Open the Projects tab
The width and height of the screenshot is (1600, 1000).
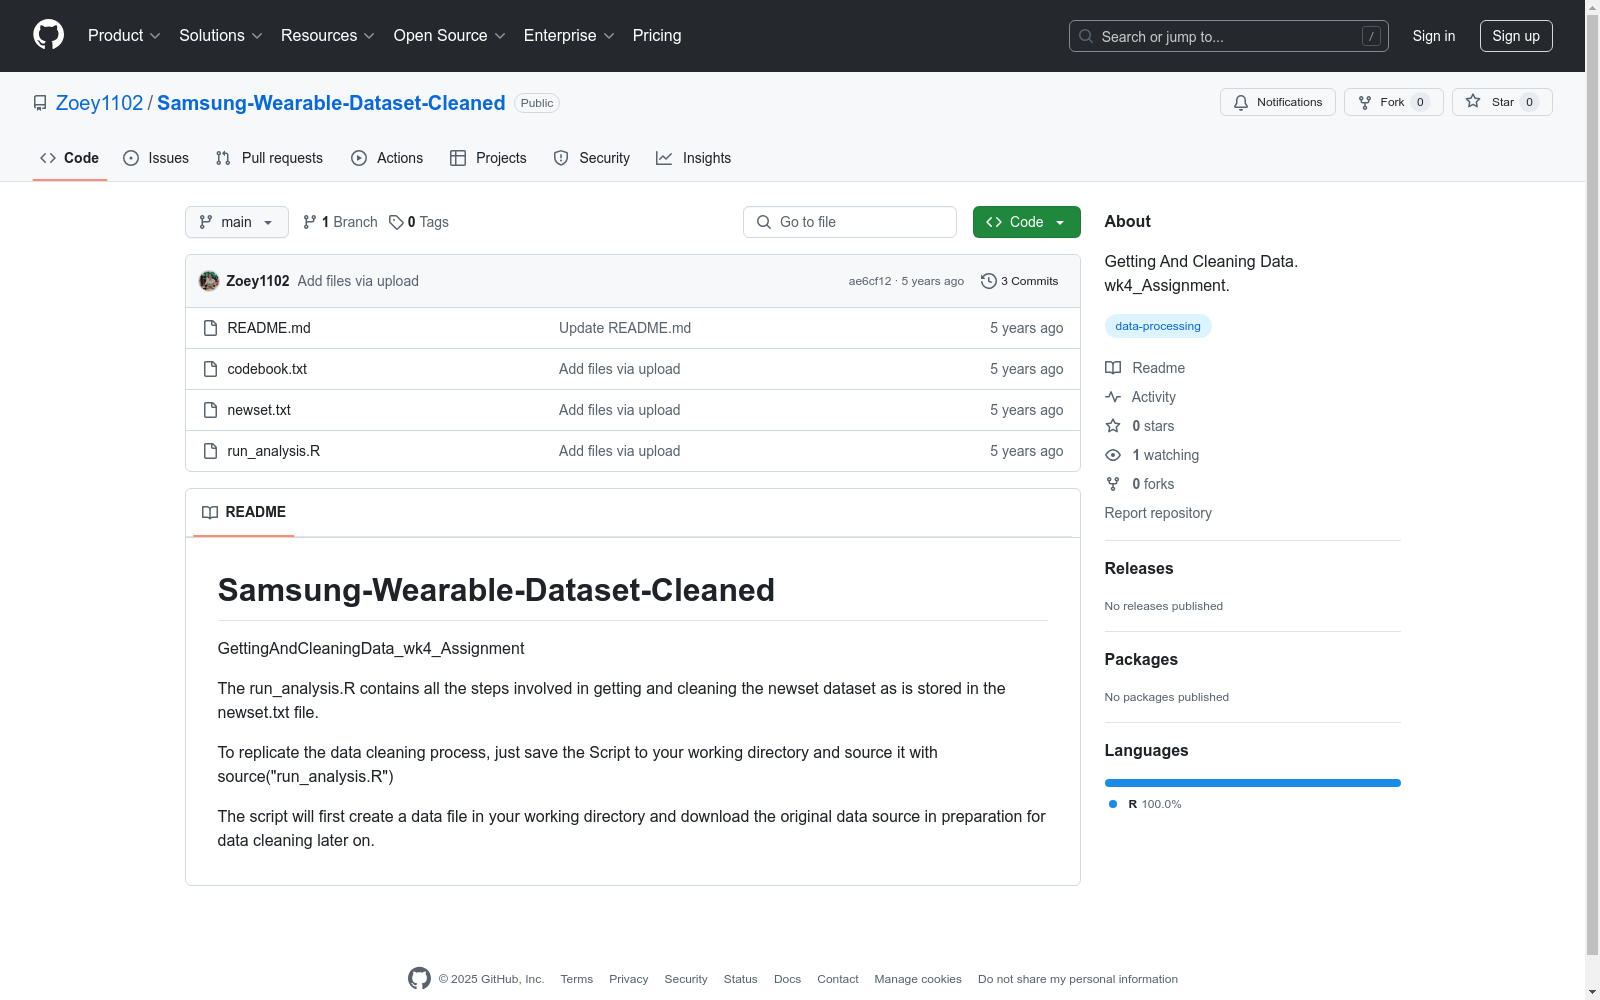[488, 158]
